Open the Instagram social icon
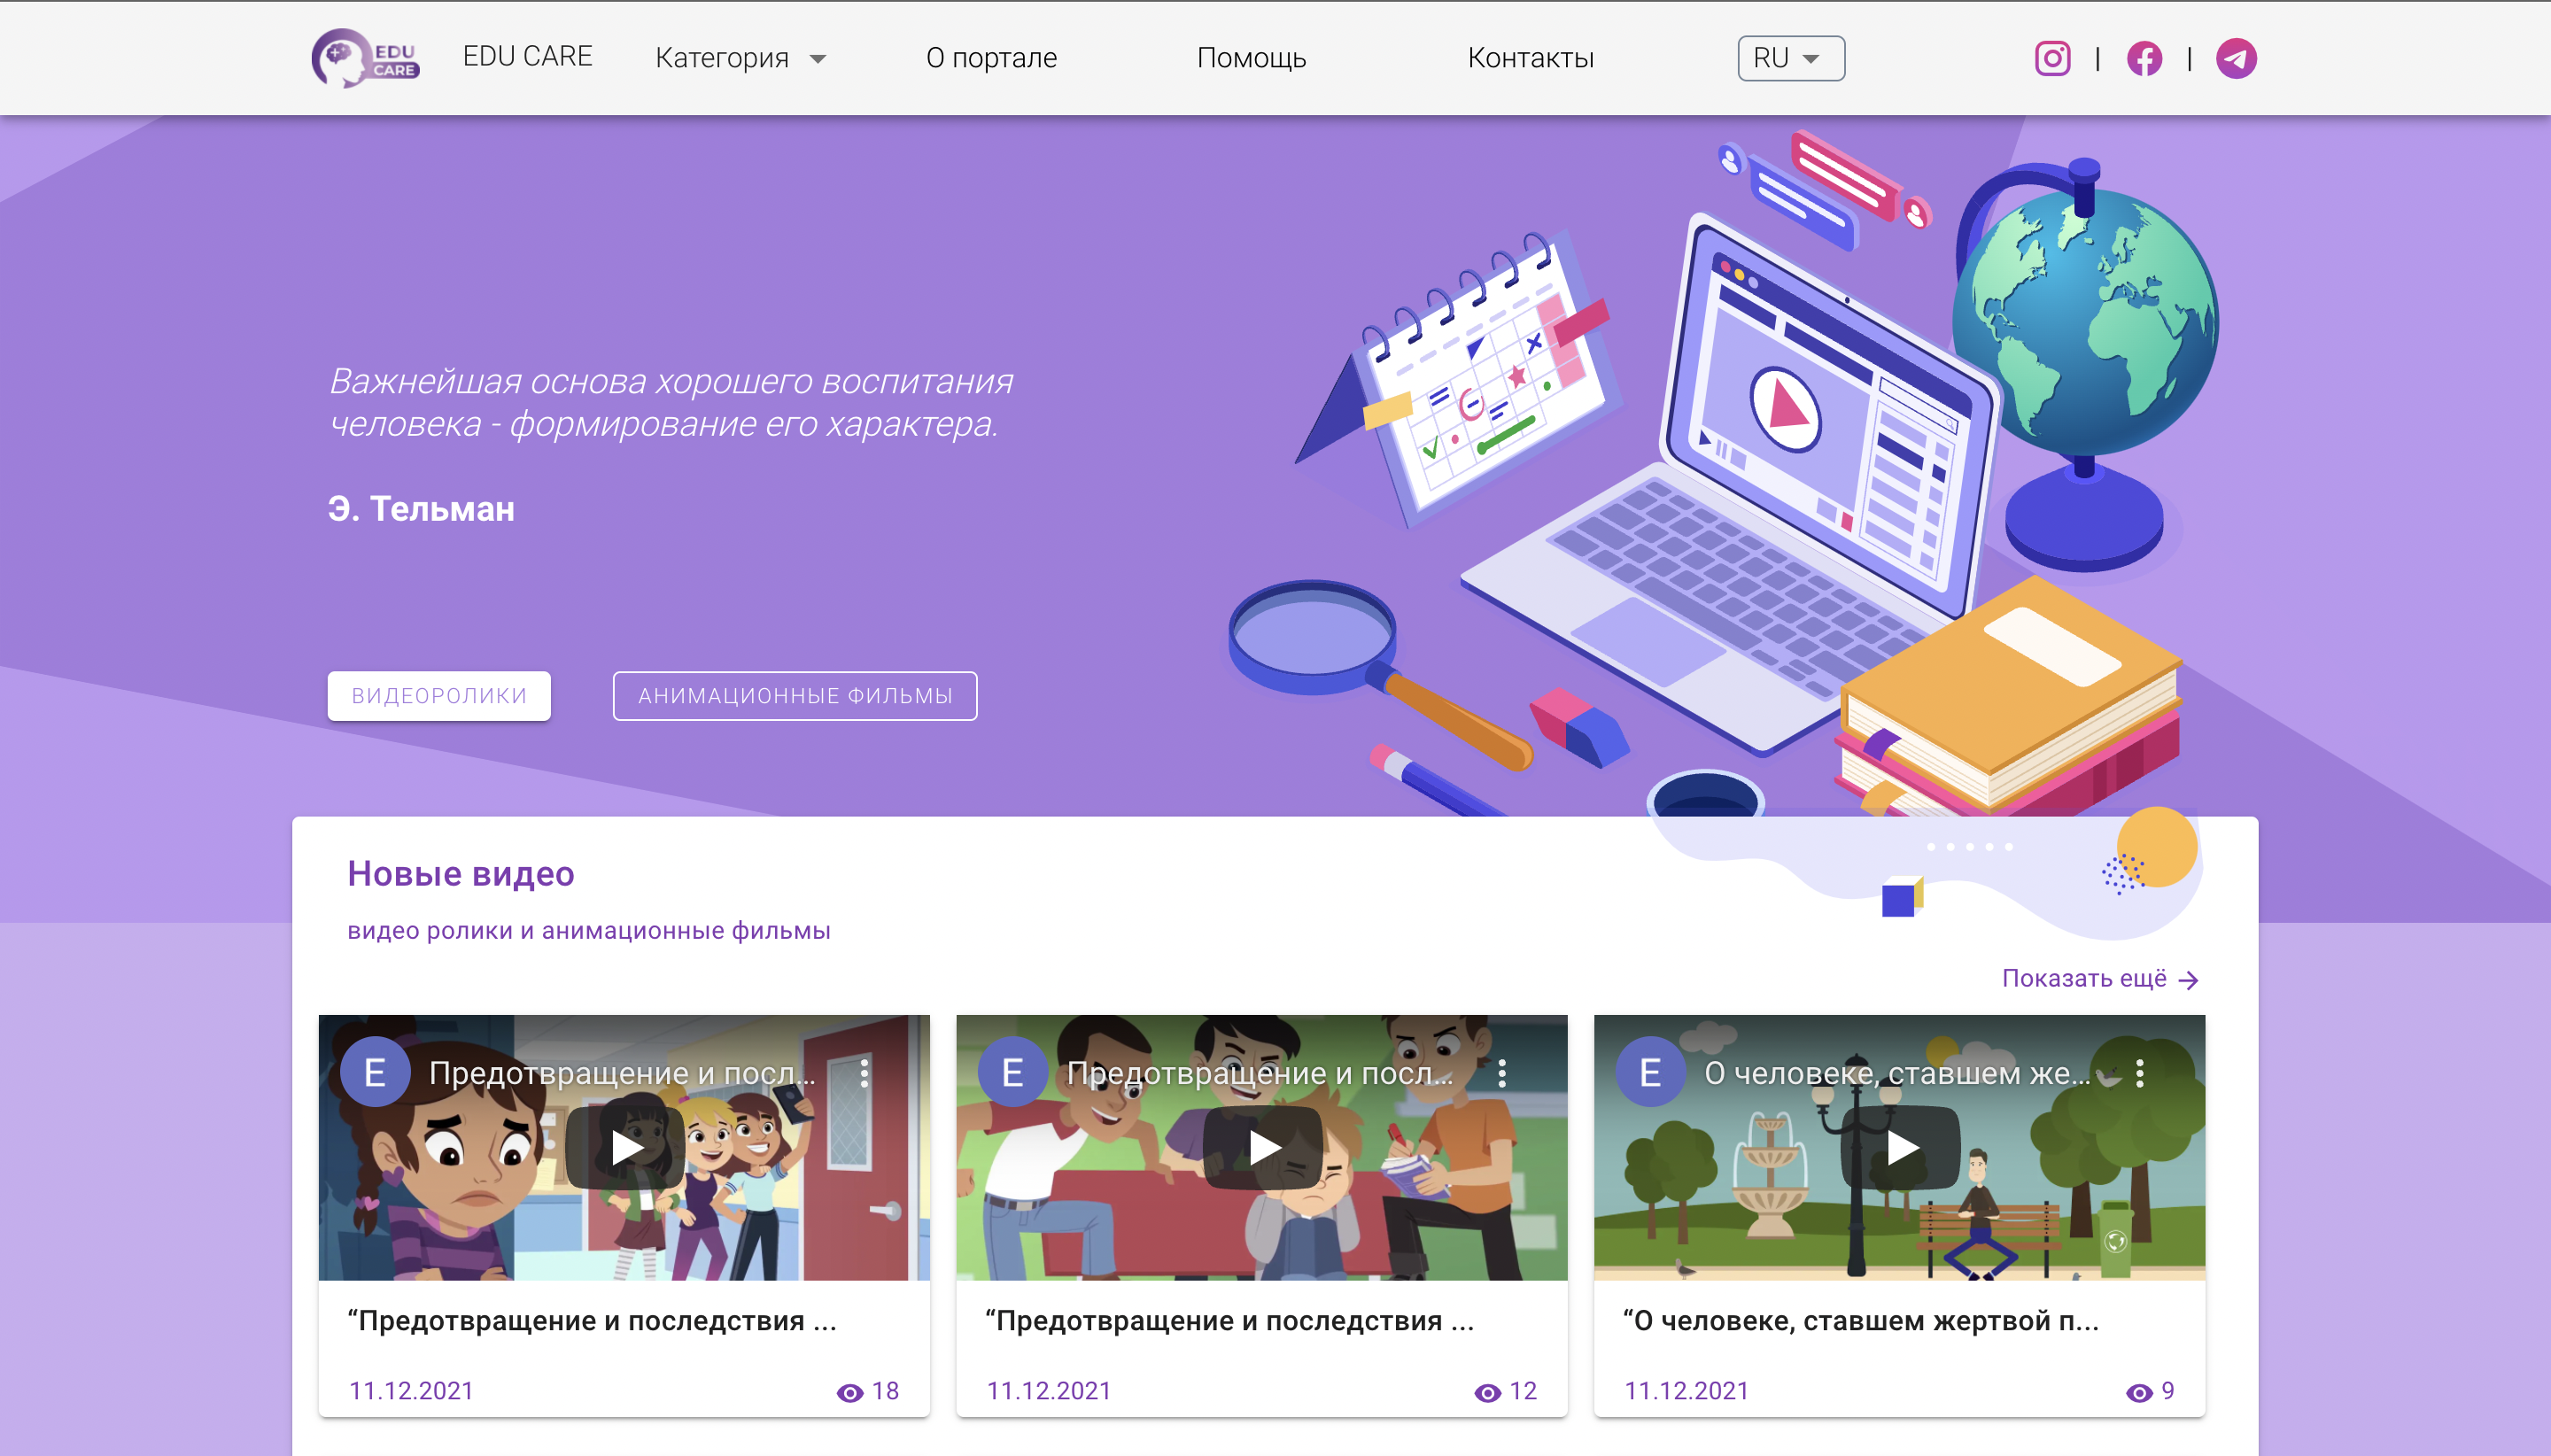This screenshot has width=2551, height=1456. tap(2052, 58)
